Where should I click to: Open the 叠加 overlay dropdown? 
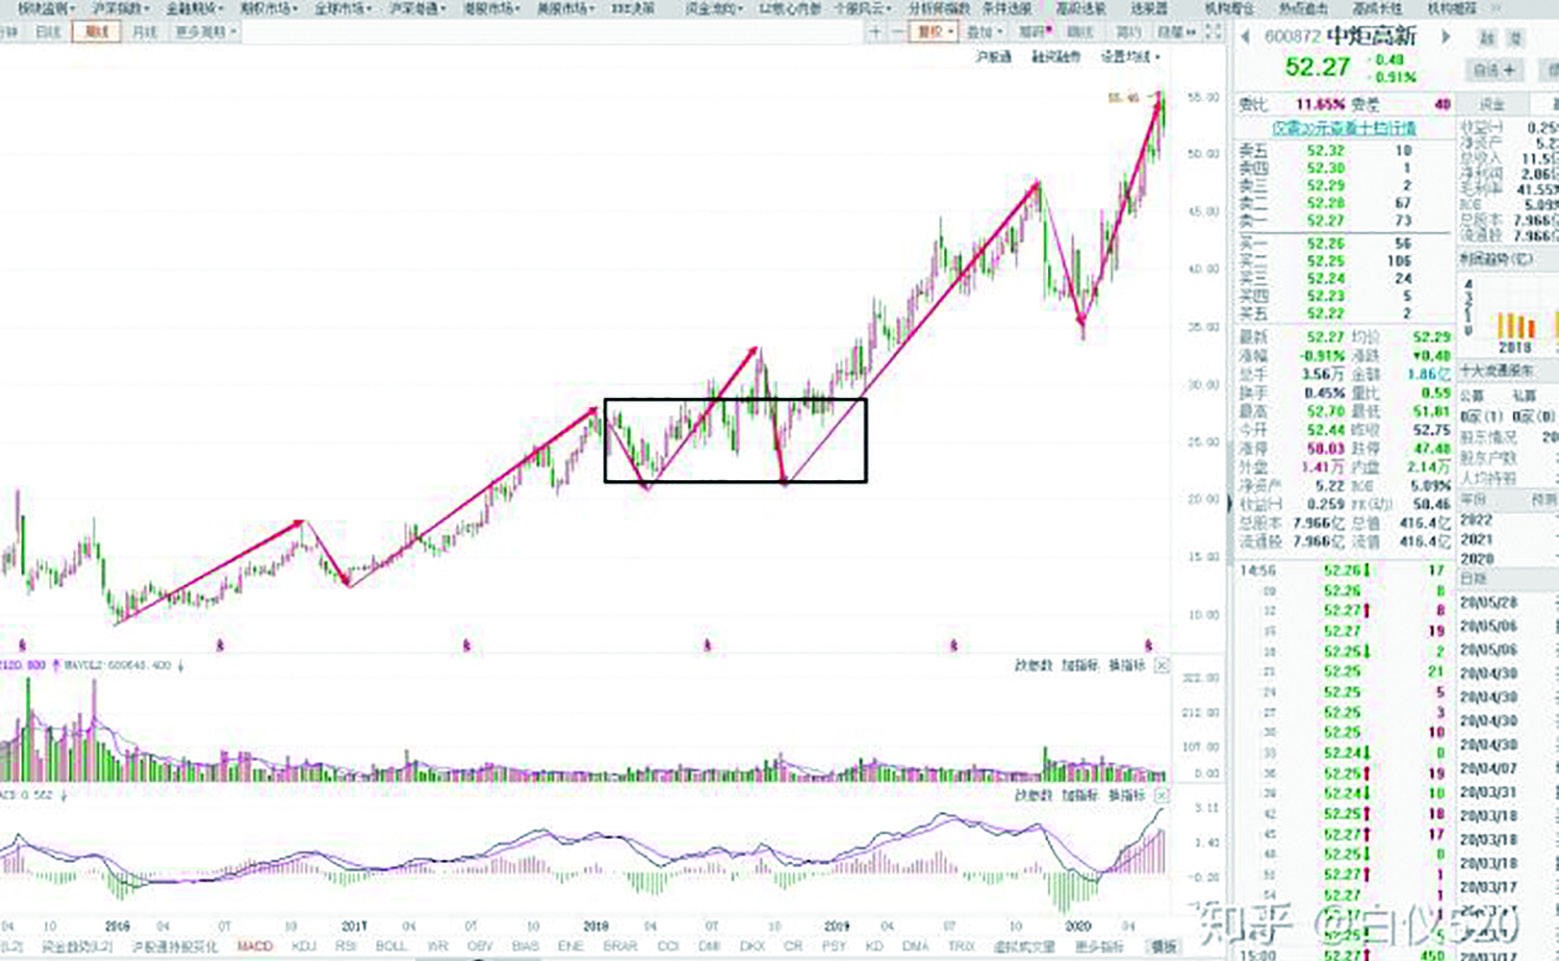(x=982, y=32)
